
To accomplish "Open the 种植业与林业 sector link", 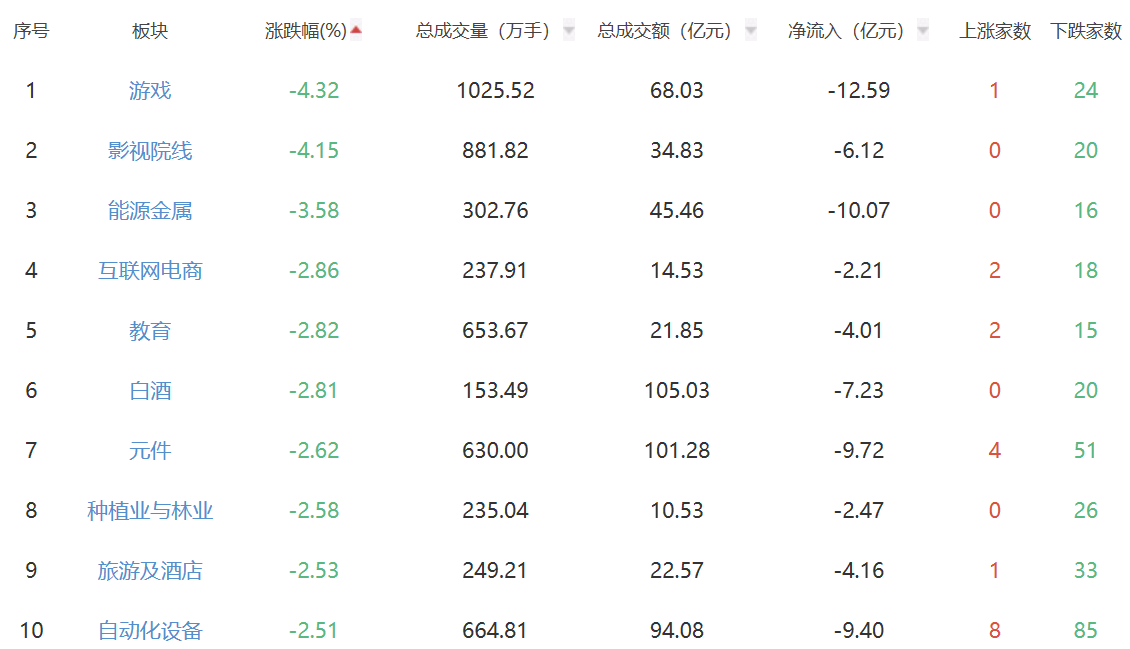I will [x=150, y=511].
